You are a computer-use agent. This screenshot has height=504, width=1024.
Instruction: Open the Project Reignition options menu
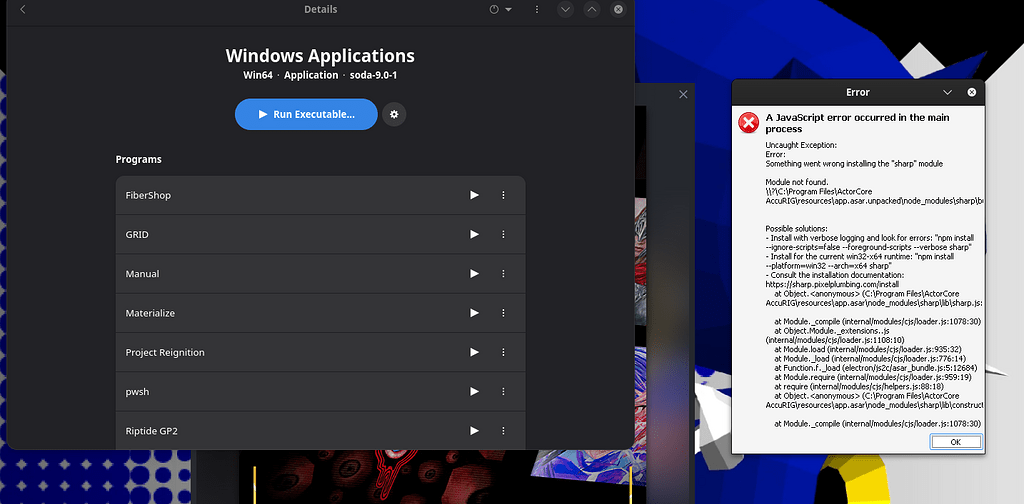tap(504, 353)
